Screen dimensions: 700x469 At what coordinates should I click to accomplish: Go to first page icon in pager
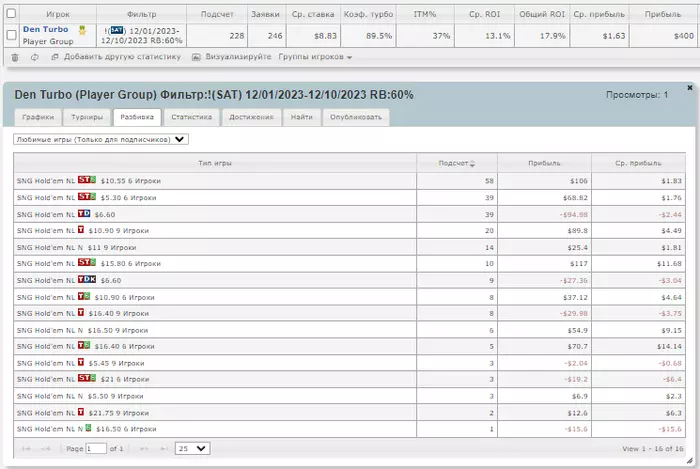(26, 448)
